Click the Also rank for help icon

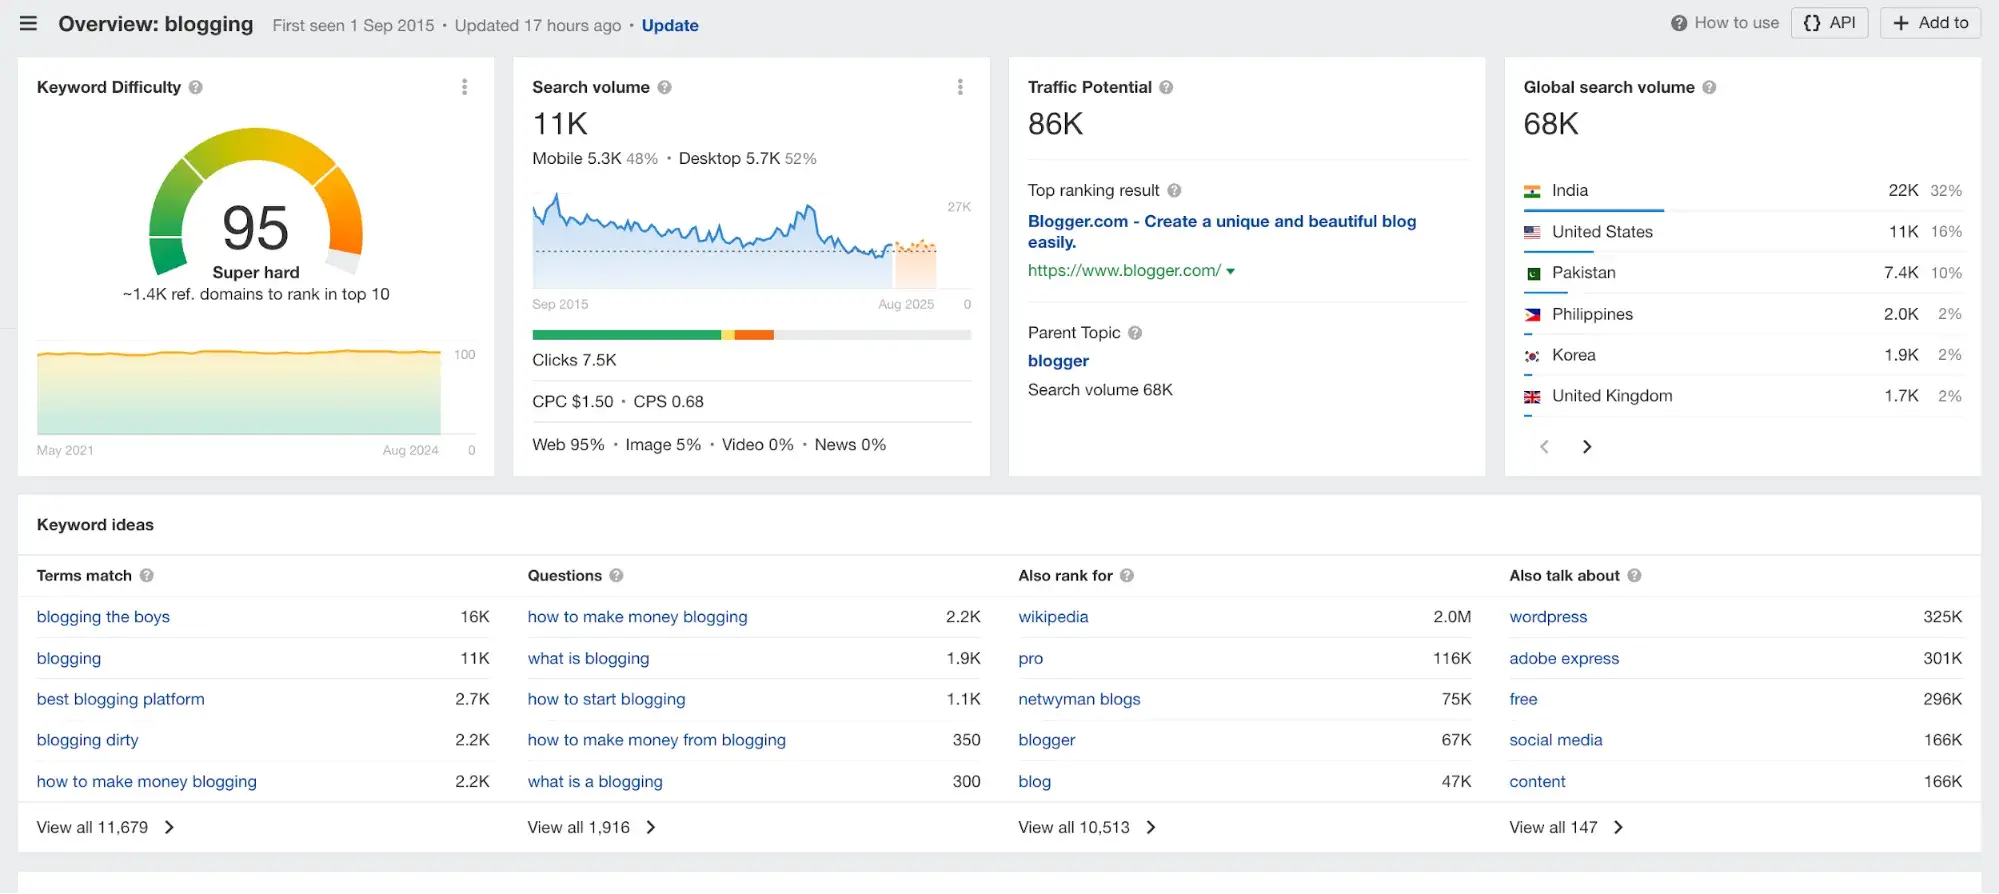click(x=1127, y=575)
